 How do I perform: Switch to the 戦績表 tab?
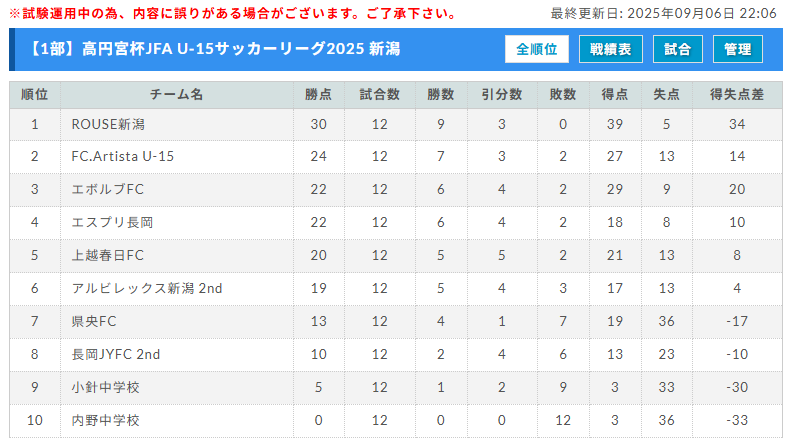coord(611,49)
